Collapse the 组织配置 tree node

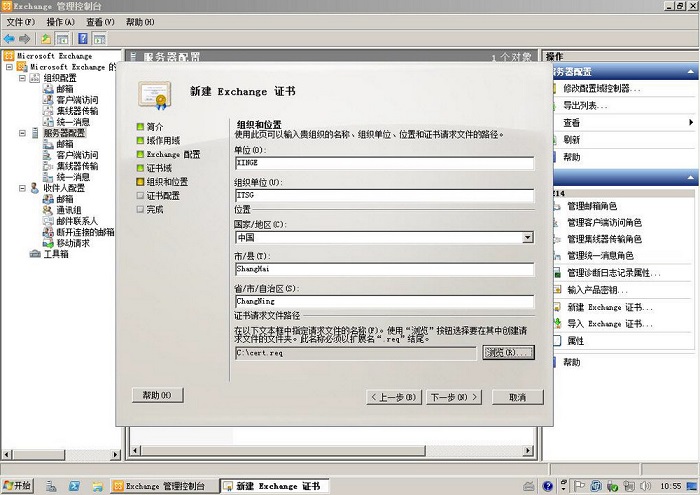(x=21, y=78)
